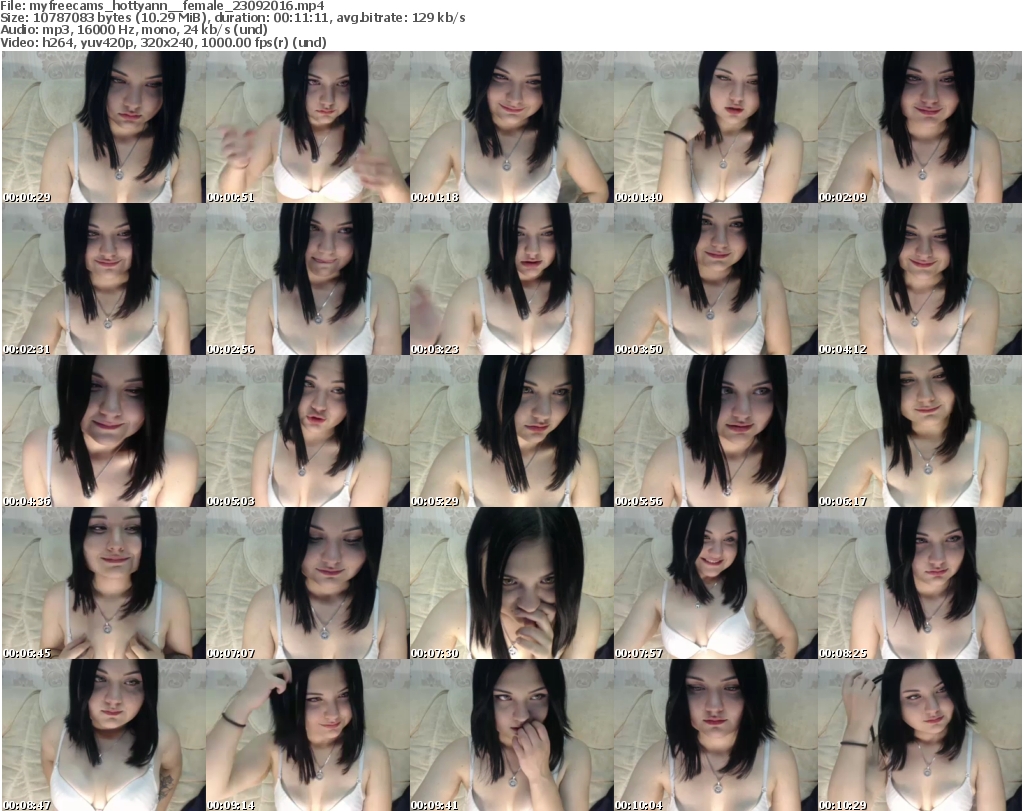1024x811 pixels.
Task: Select the thumbnail stamped 00:07:30
Action: tap(511, 583)
